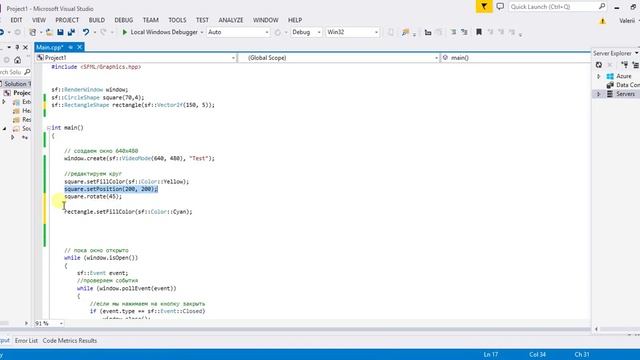Select the Data Connections node

[x=623, y=85]
